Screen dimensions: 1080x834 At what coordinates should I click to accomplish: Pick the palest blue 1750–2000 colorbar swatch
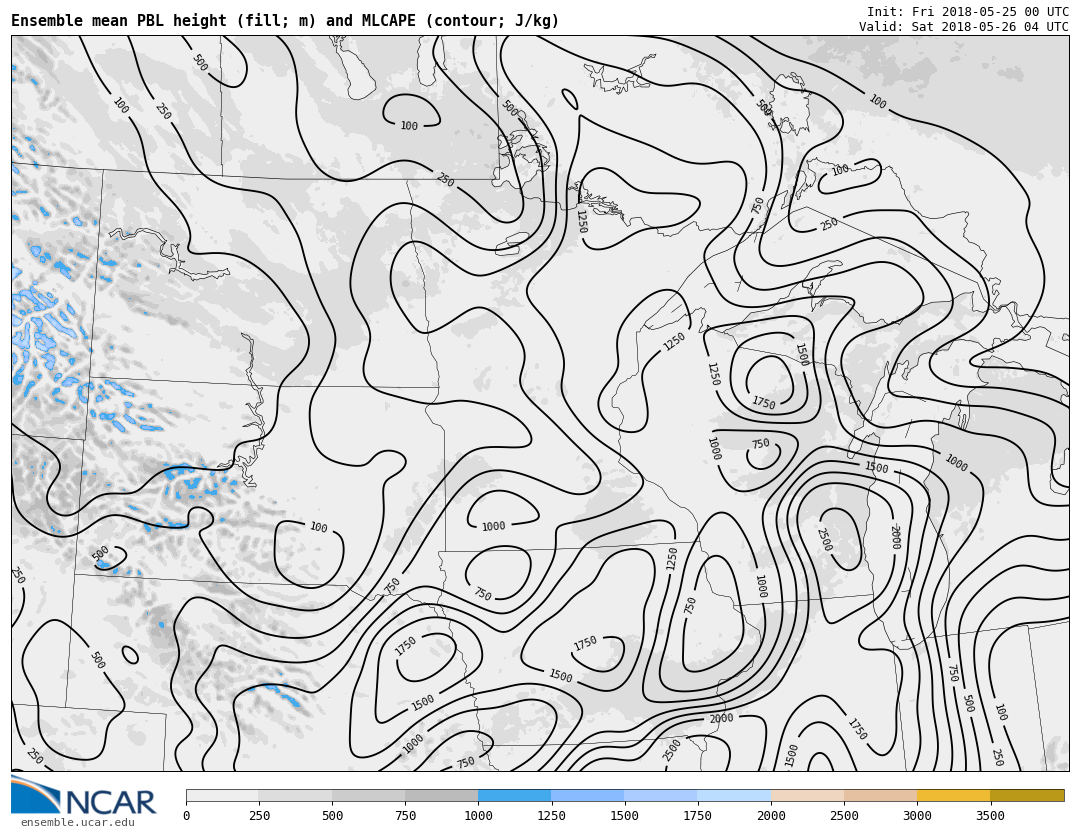(734, 795)
